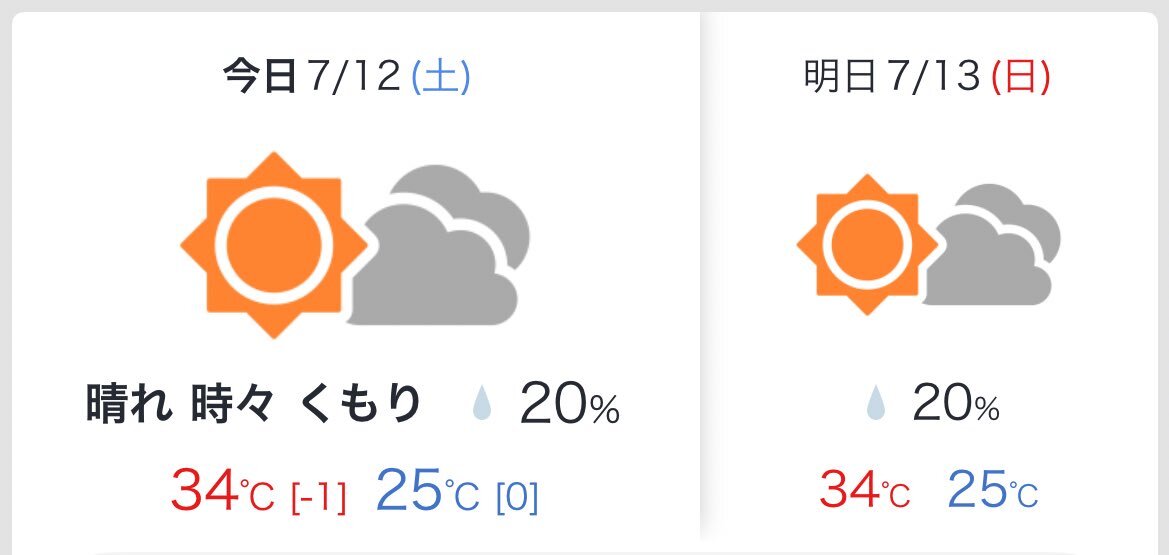Click today's 25℃ low temperature
Viewport: 1169px width, 555px height.
tap(428, 489)
